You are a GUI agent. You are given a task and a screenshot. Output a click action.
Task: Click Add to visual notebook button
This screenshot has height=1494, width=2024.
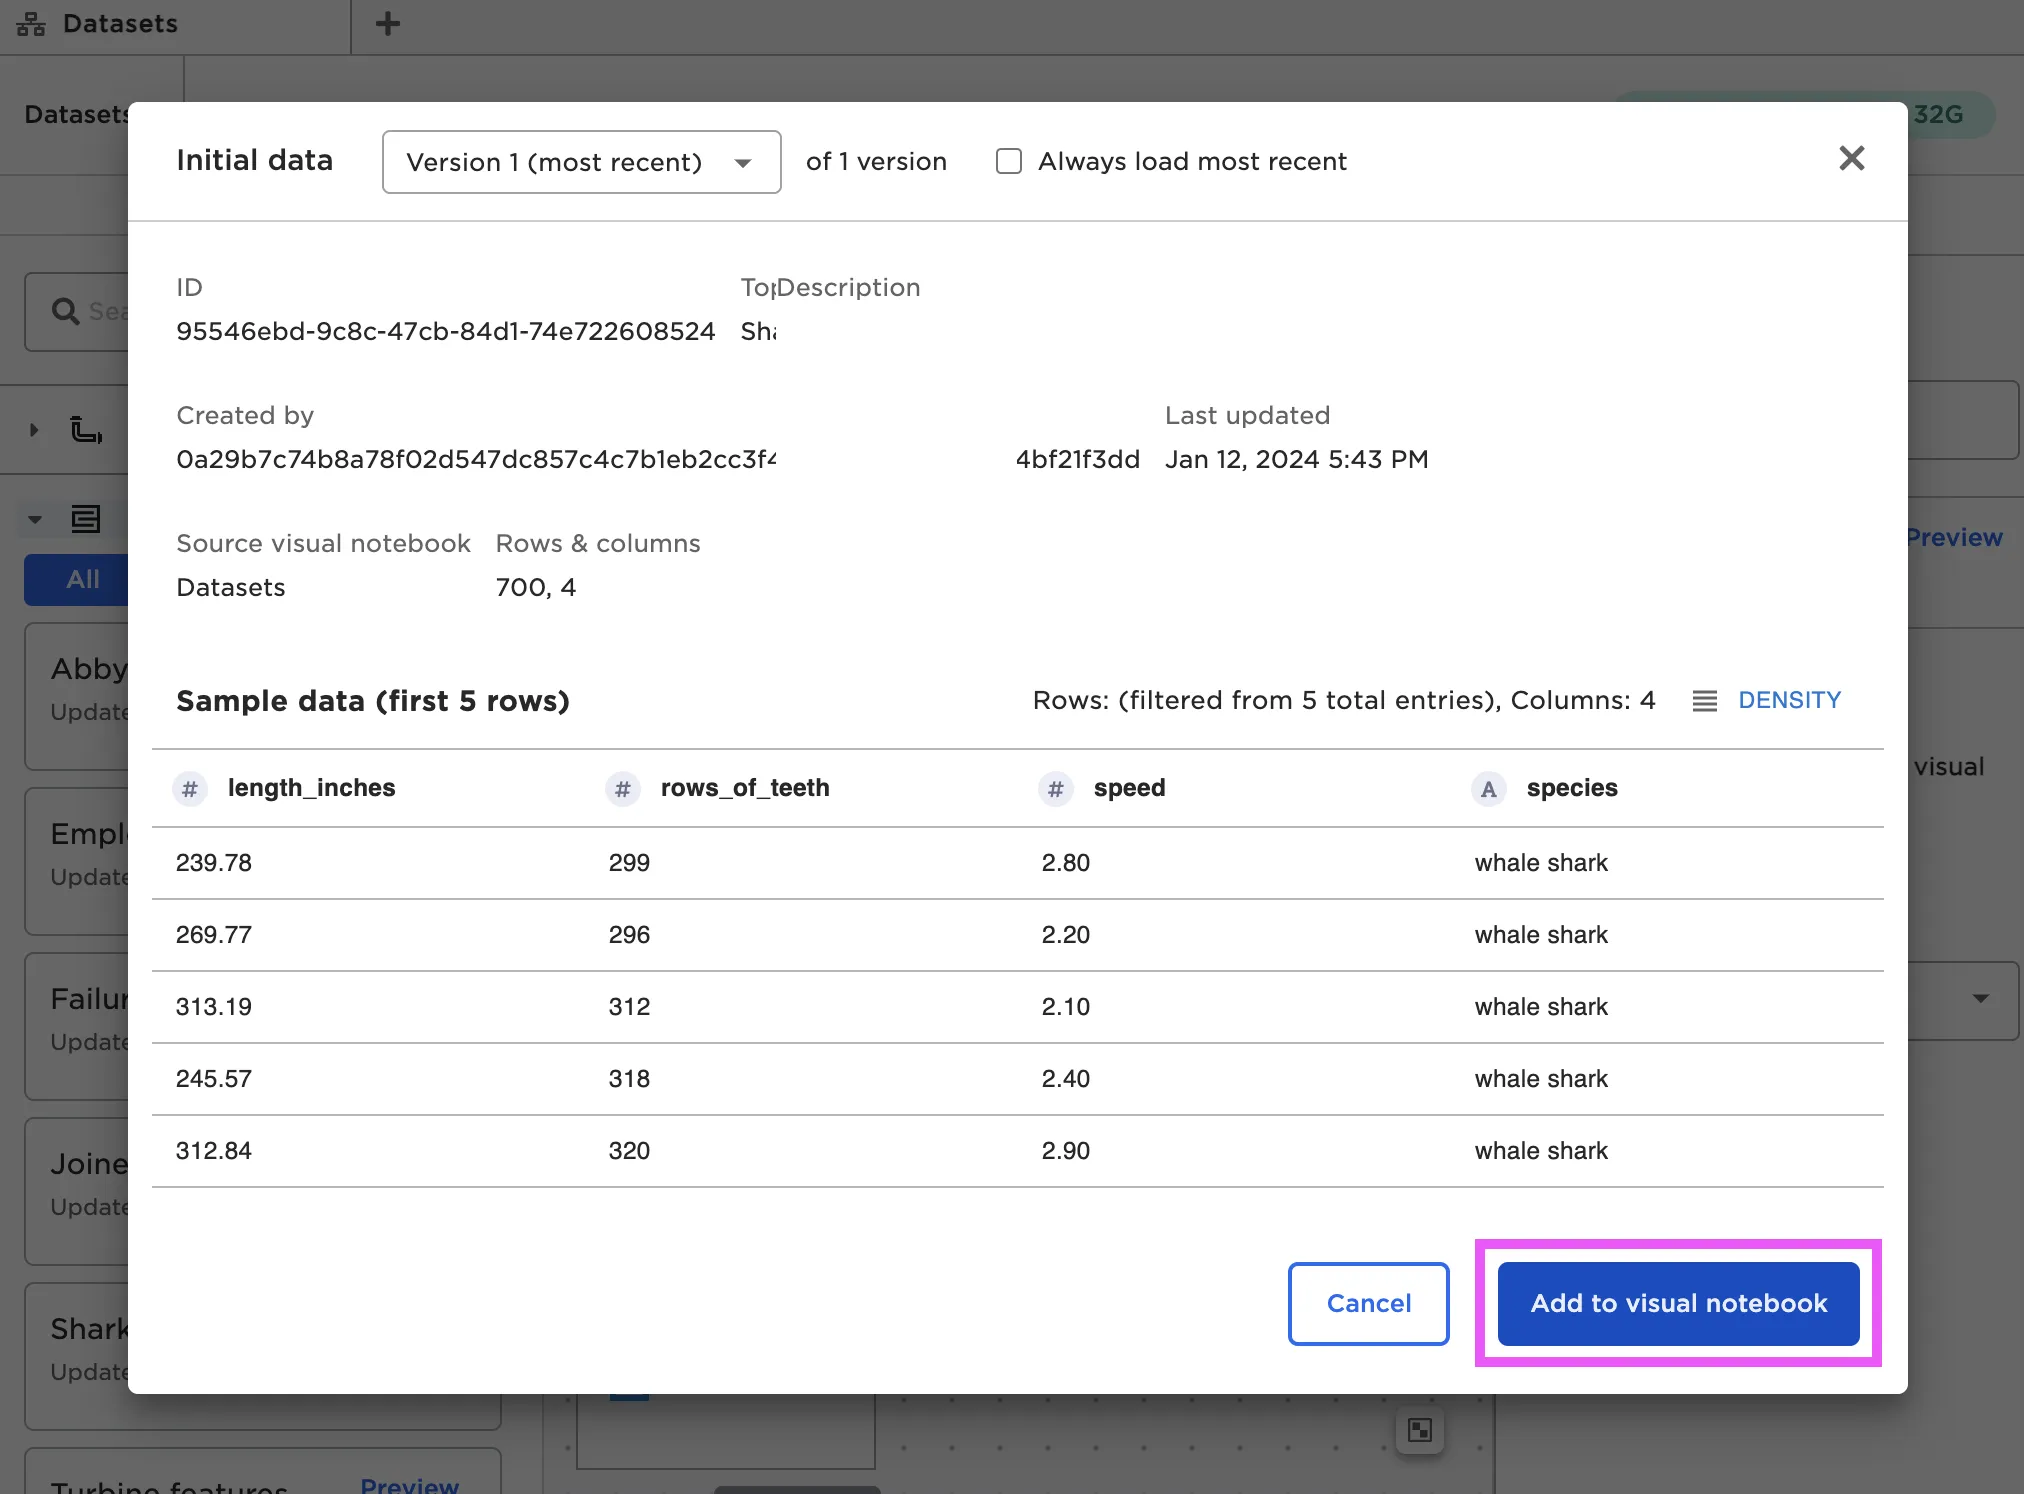(x=1678, y=1303)
